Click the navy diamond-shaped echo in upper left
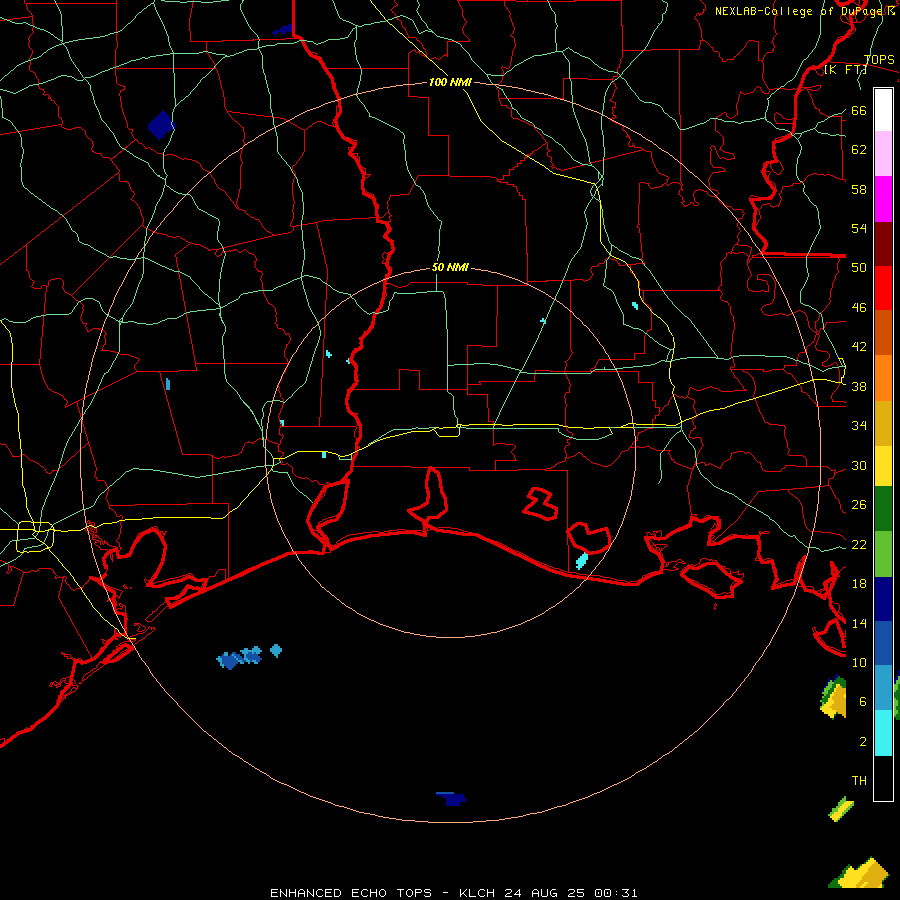900x900 pixels. click(x=161, y=125)
